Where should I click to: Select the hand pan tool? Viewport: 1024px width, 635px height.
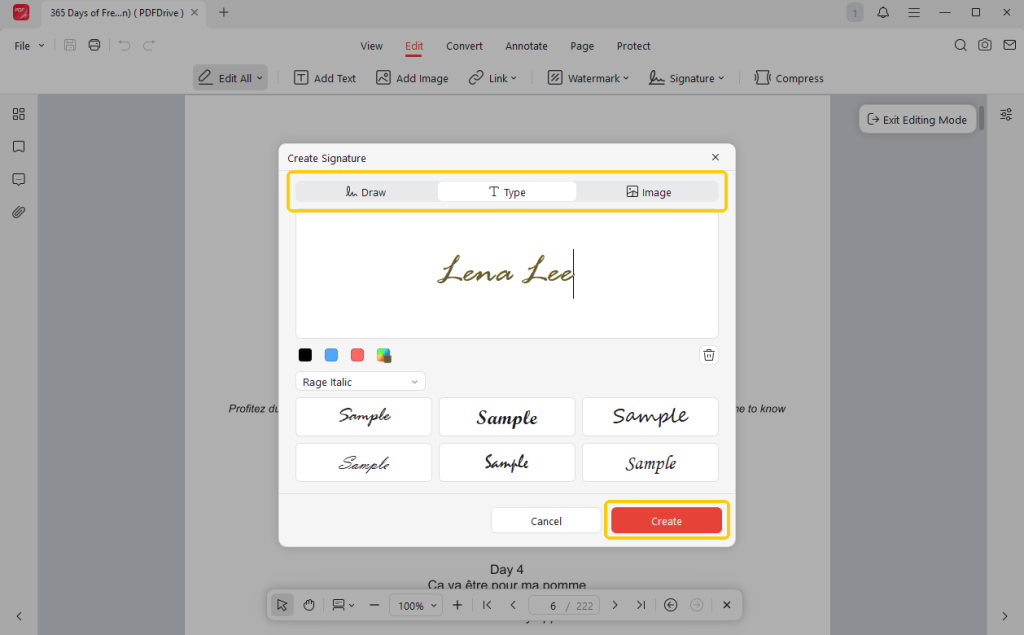pyautogui.click(x=309, y=605)
